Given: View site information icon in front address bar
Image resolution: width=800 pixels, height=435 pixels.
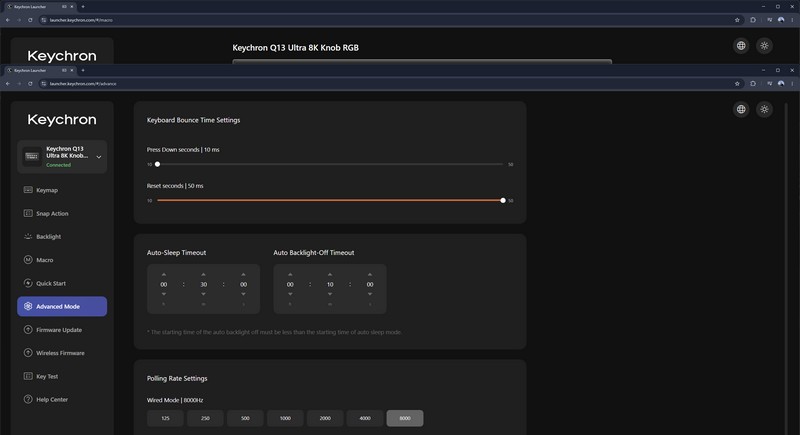Looking at the screenshot, I should coord(44,84).
